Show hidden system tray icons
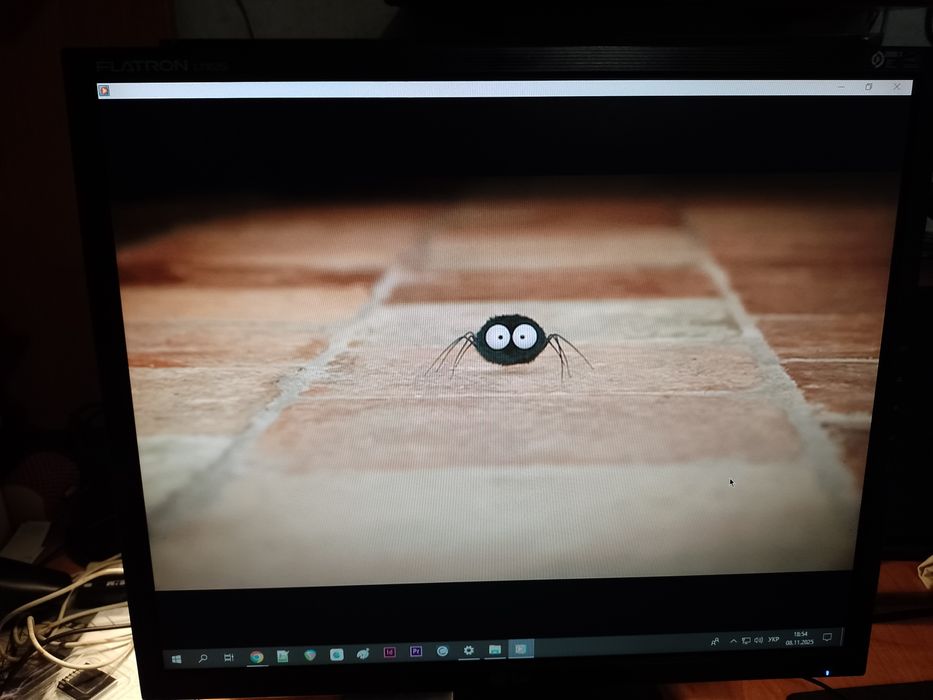Viewport: 933px width, 700px height. click(733, 641)
